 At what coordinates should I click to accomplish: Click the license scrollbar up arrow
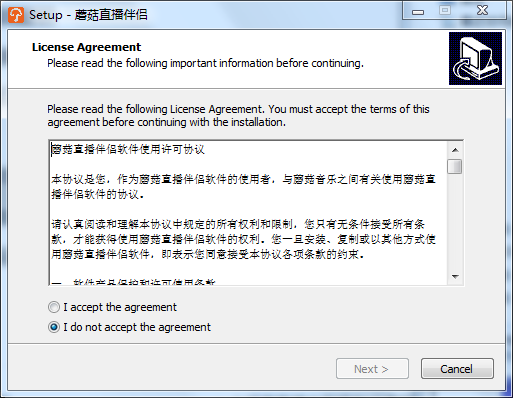(455, 150)
